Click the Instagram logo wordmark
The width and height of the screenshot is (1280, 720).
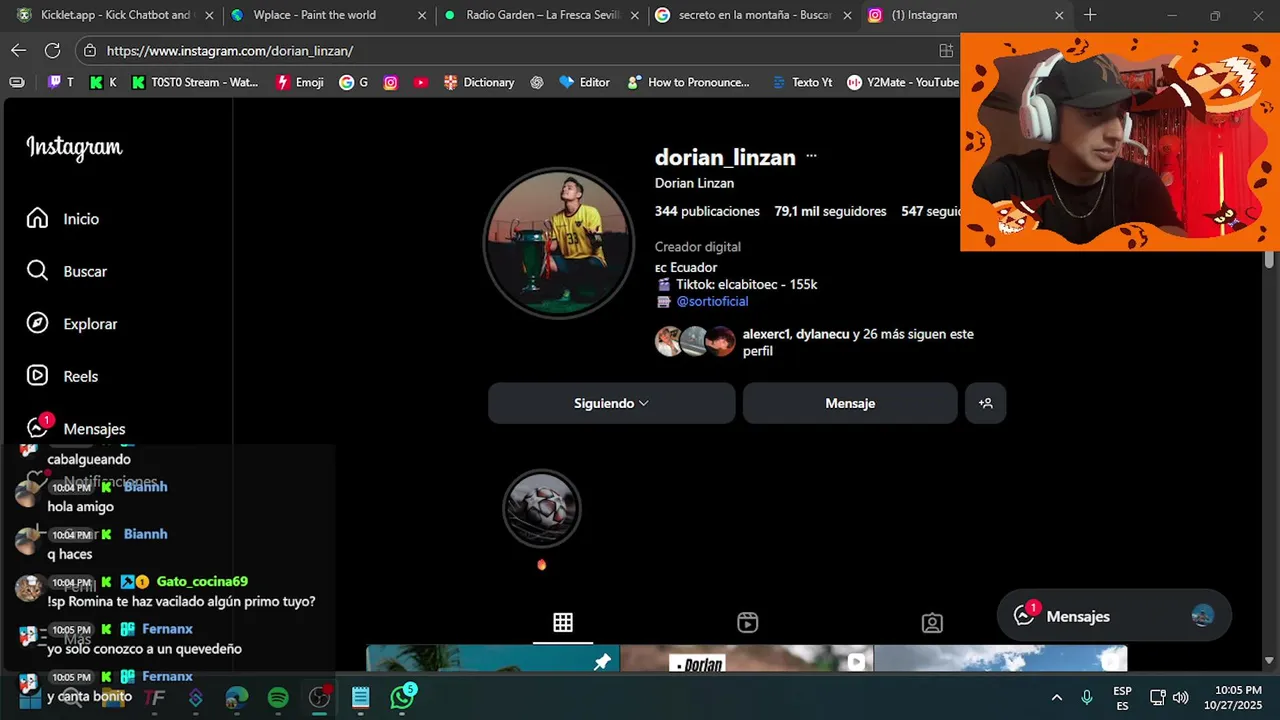[x=74, y=148]
